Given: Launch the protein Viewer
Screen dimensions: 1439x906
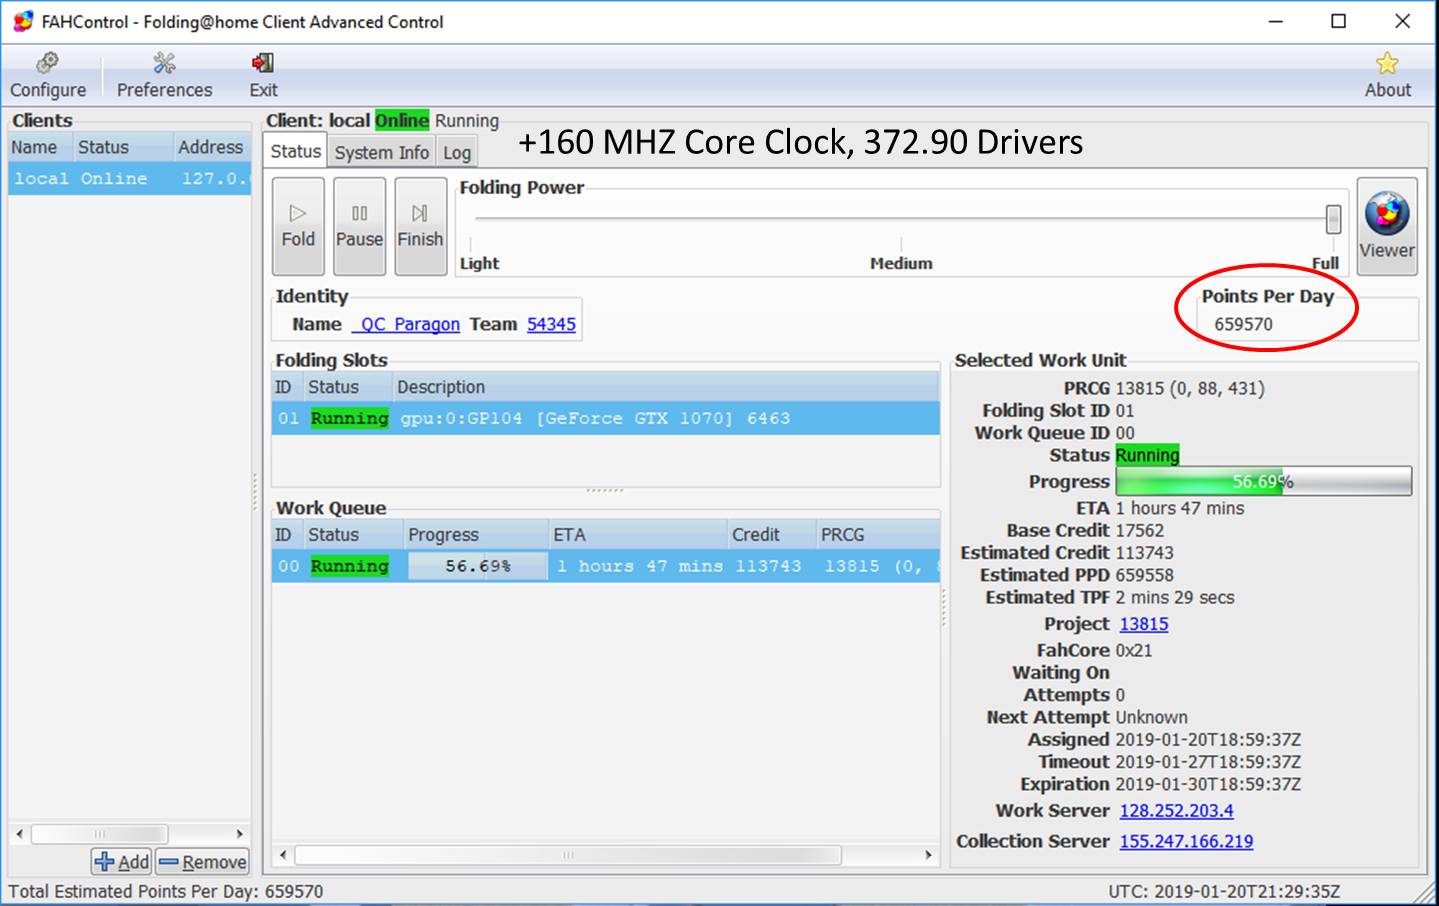Looking at the screenshot, I should click(x=1386, y=226).
